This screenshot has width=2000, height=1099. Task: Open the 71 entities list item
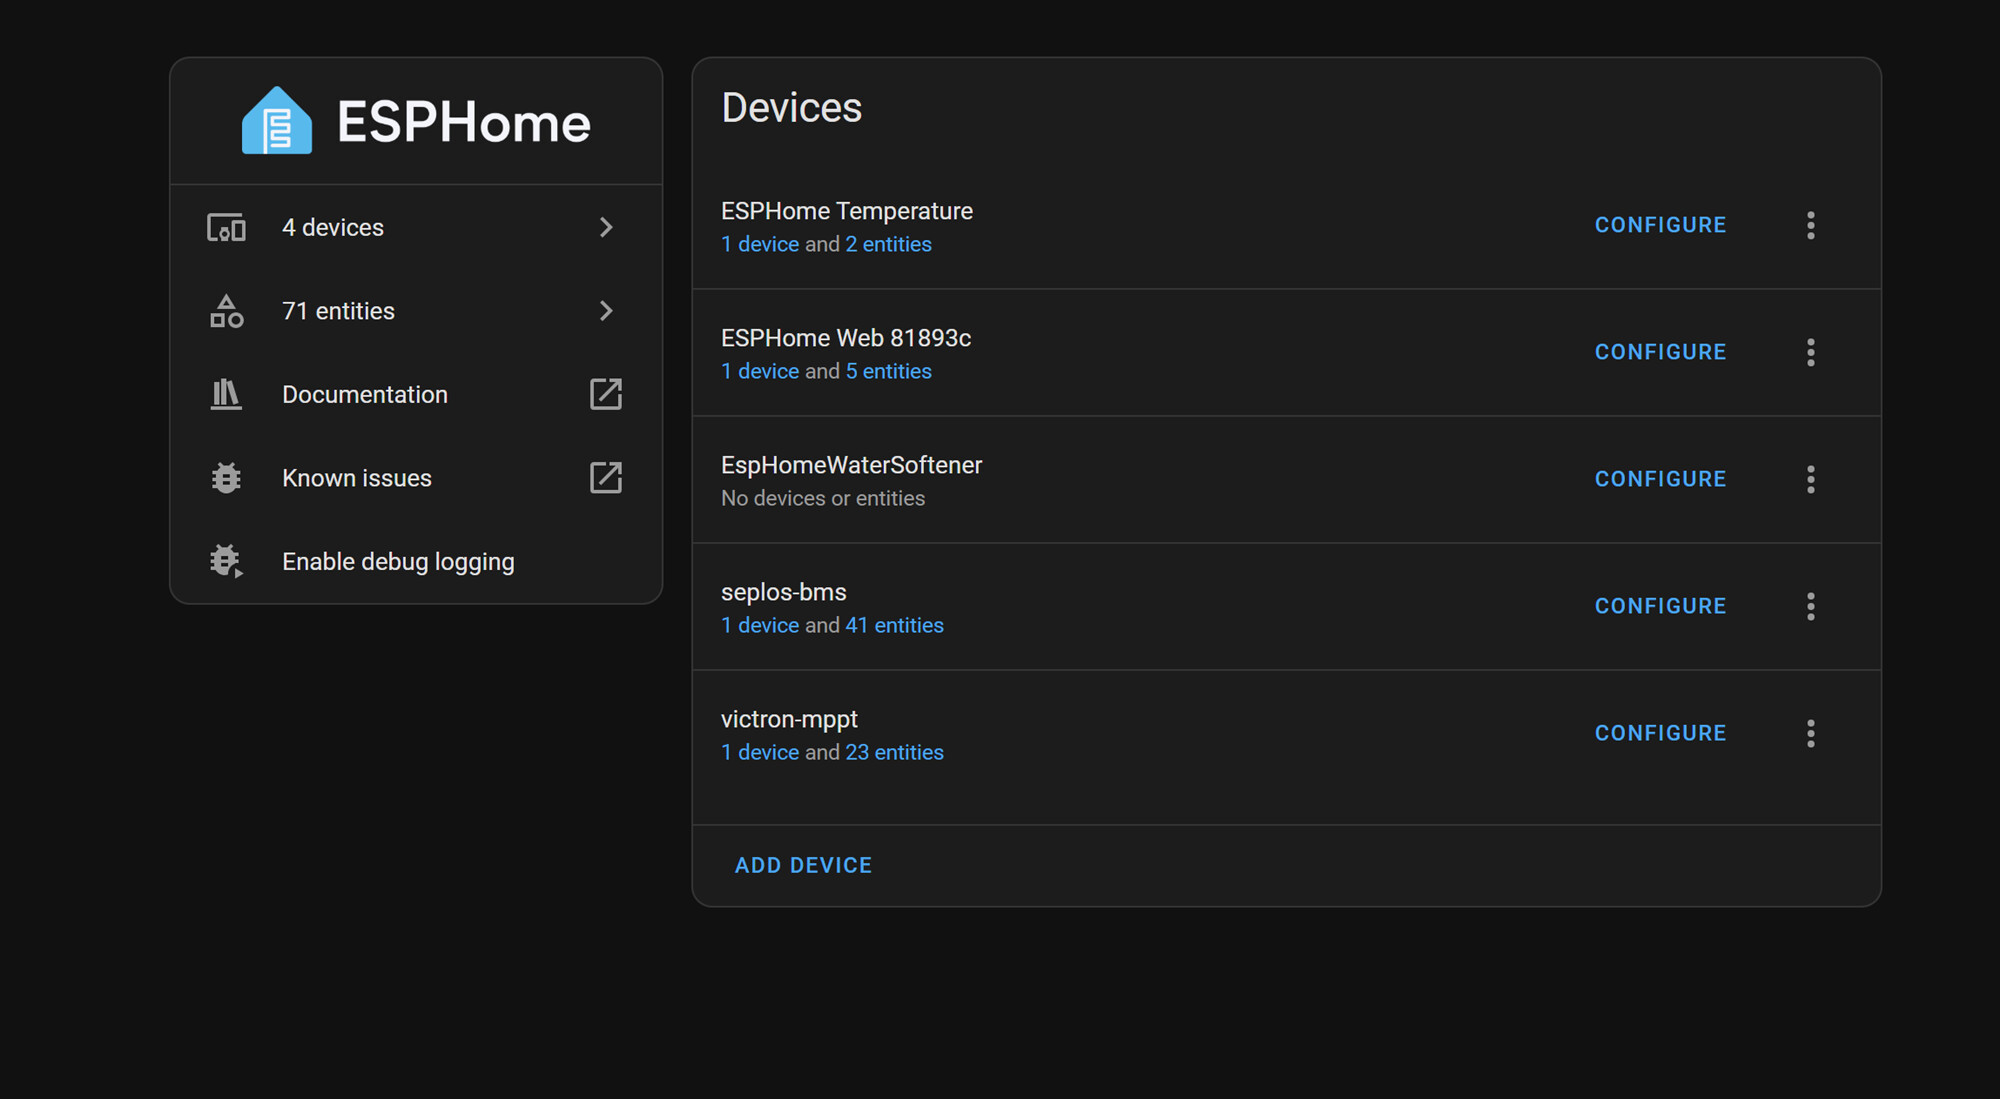coord(338,311)
